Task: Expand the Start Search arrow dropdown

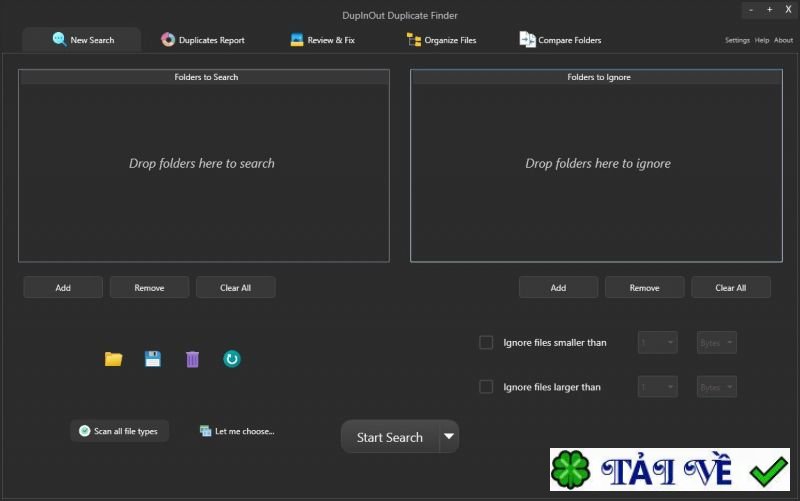Action: pyautogui.click(x=449, y=437)
